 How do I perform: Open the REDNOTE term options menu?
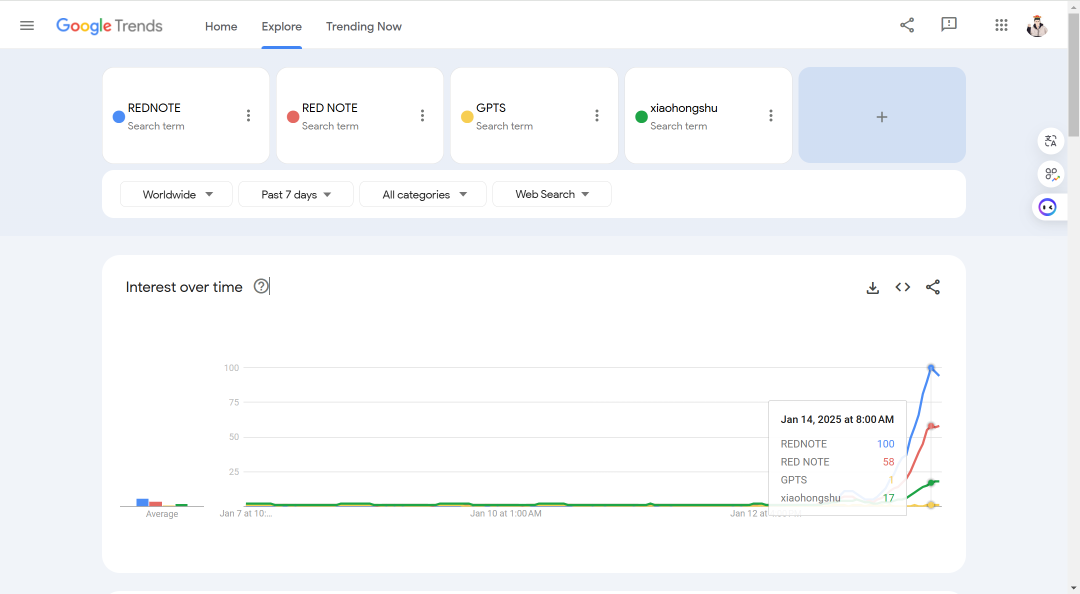[x=249, y=116]
